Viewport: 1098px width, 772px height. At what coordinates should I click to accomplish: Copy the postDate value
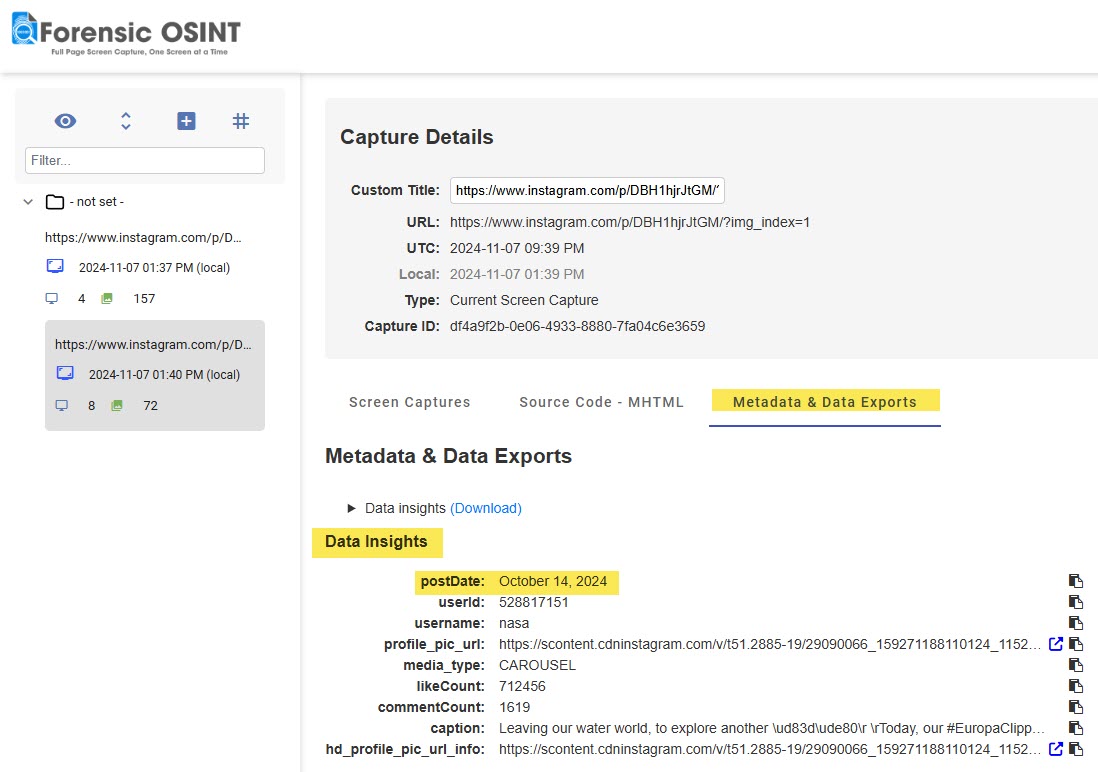pos(1076,581)
